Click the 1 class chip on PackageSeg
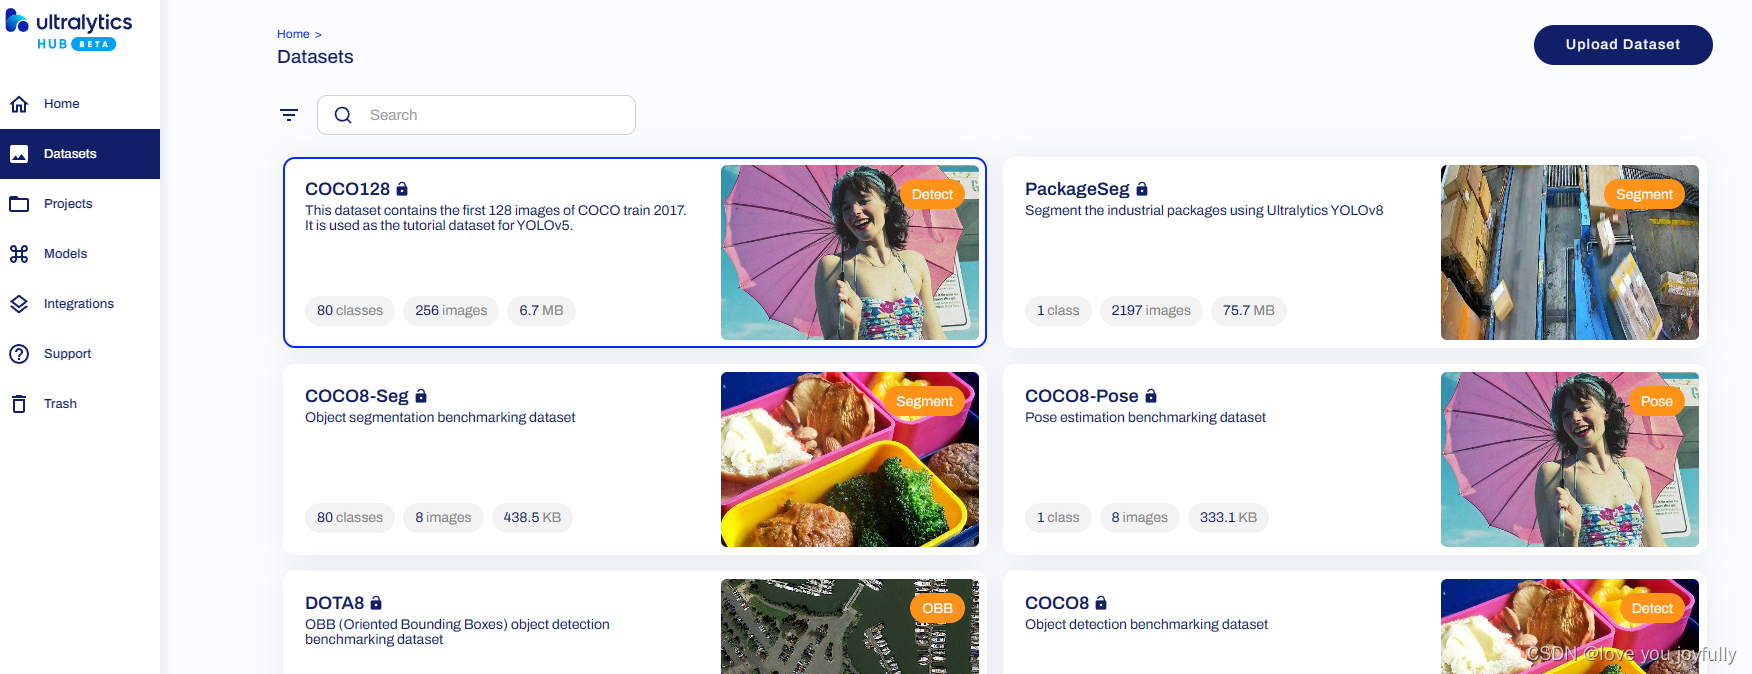 point(1058,310)
